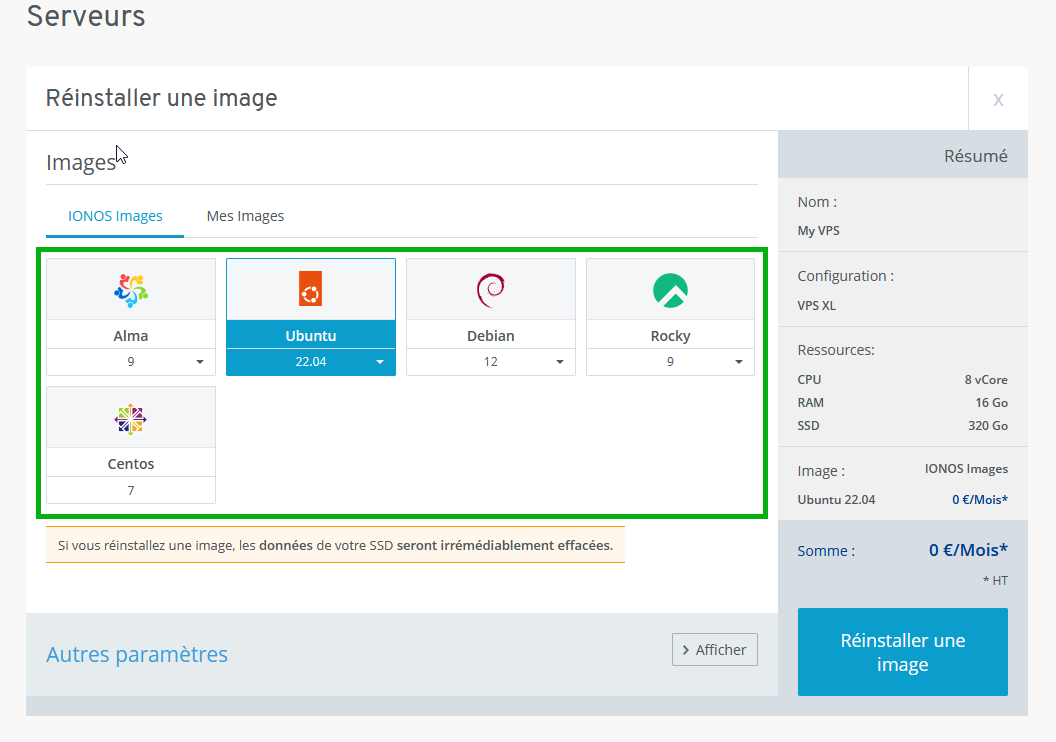Switch to IONOS Images tab
This screenshot has height=742, width=1056.
[x=115, y=216]
